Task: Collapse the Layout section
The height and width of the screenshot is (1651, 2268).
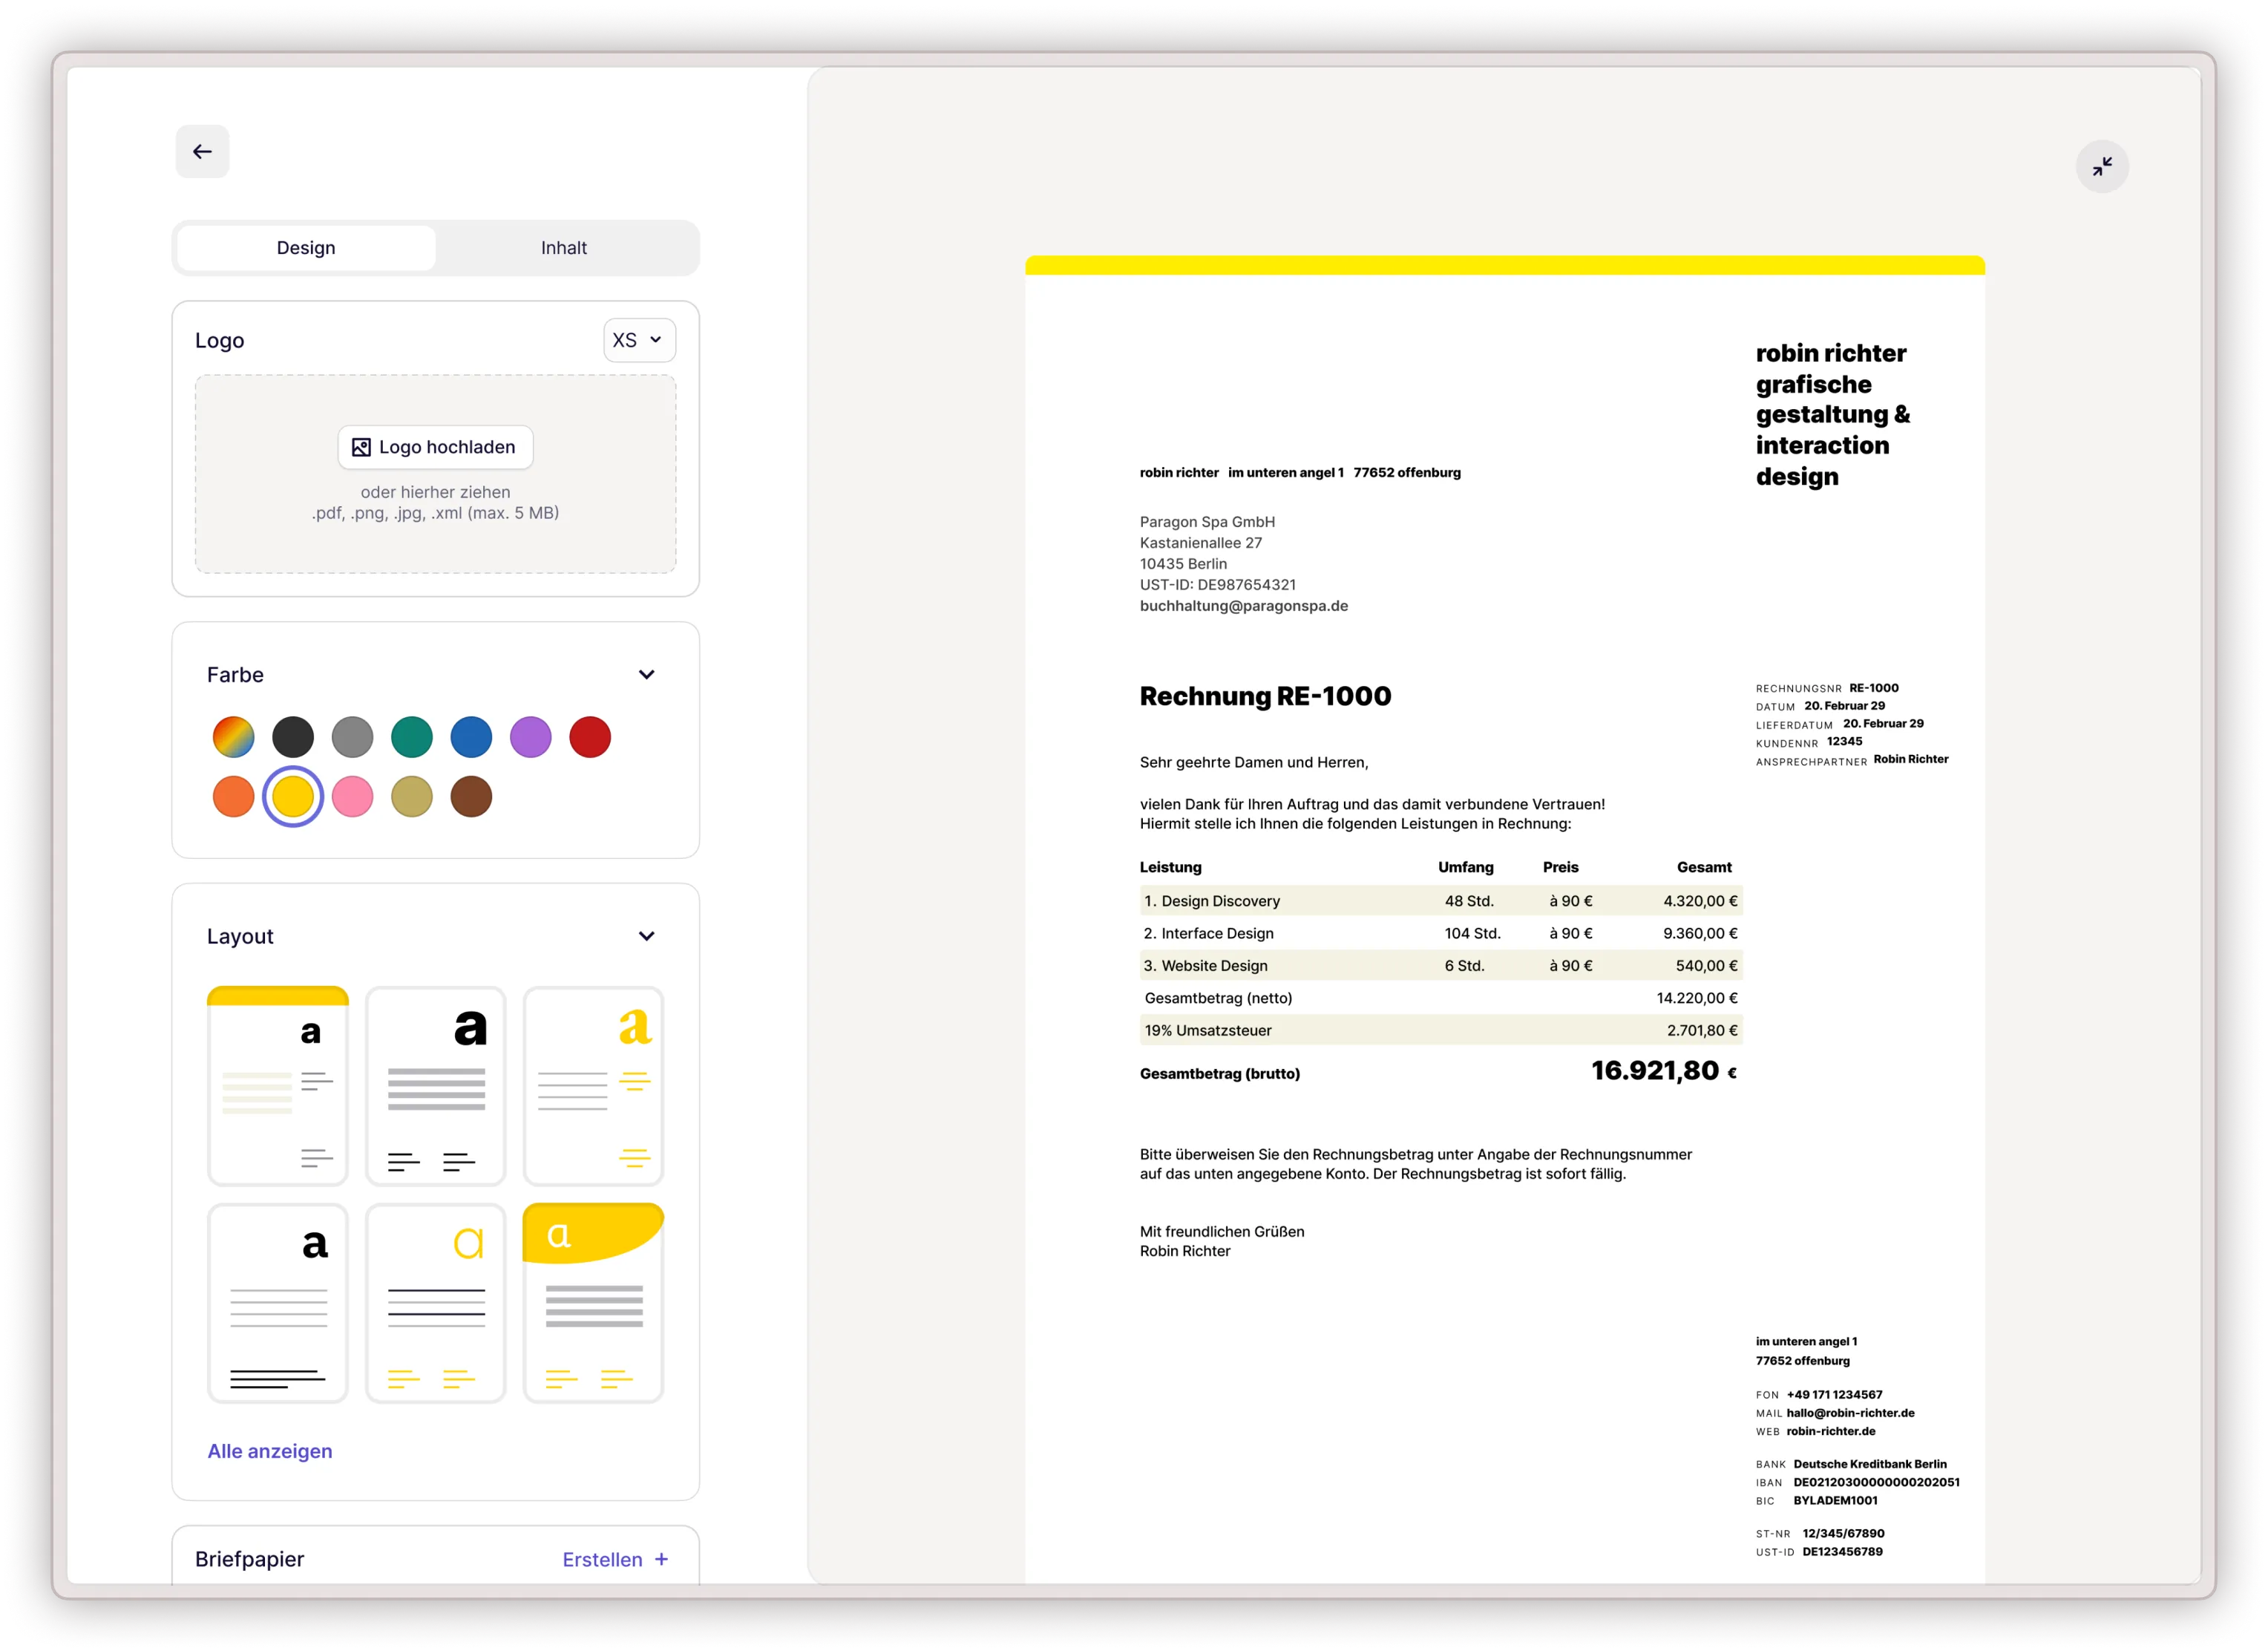Action: pos(647,936)
